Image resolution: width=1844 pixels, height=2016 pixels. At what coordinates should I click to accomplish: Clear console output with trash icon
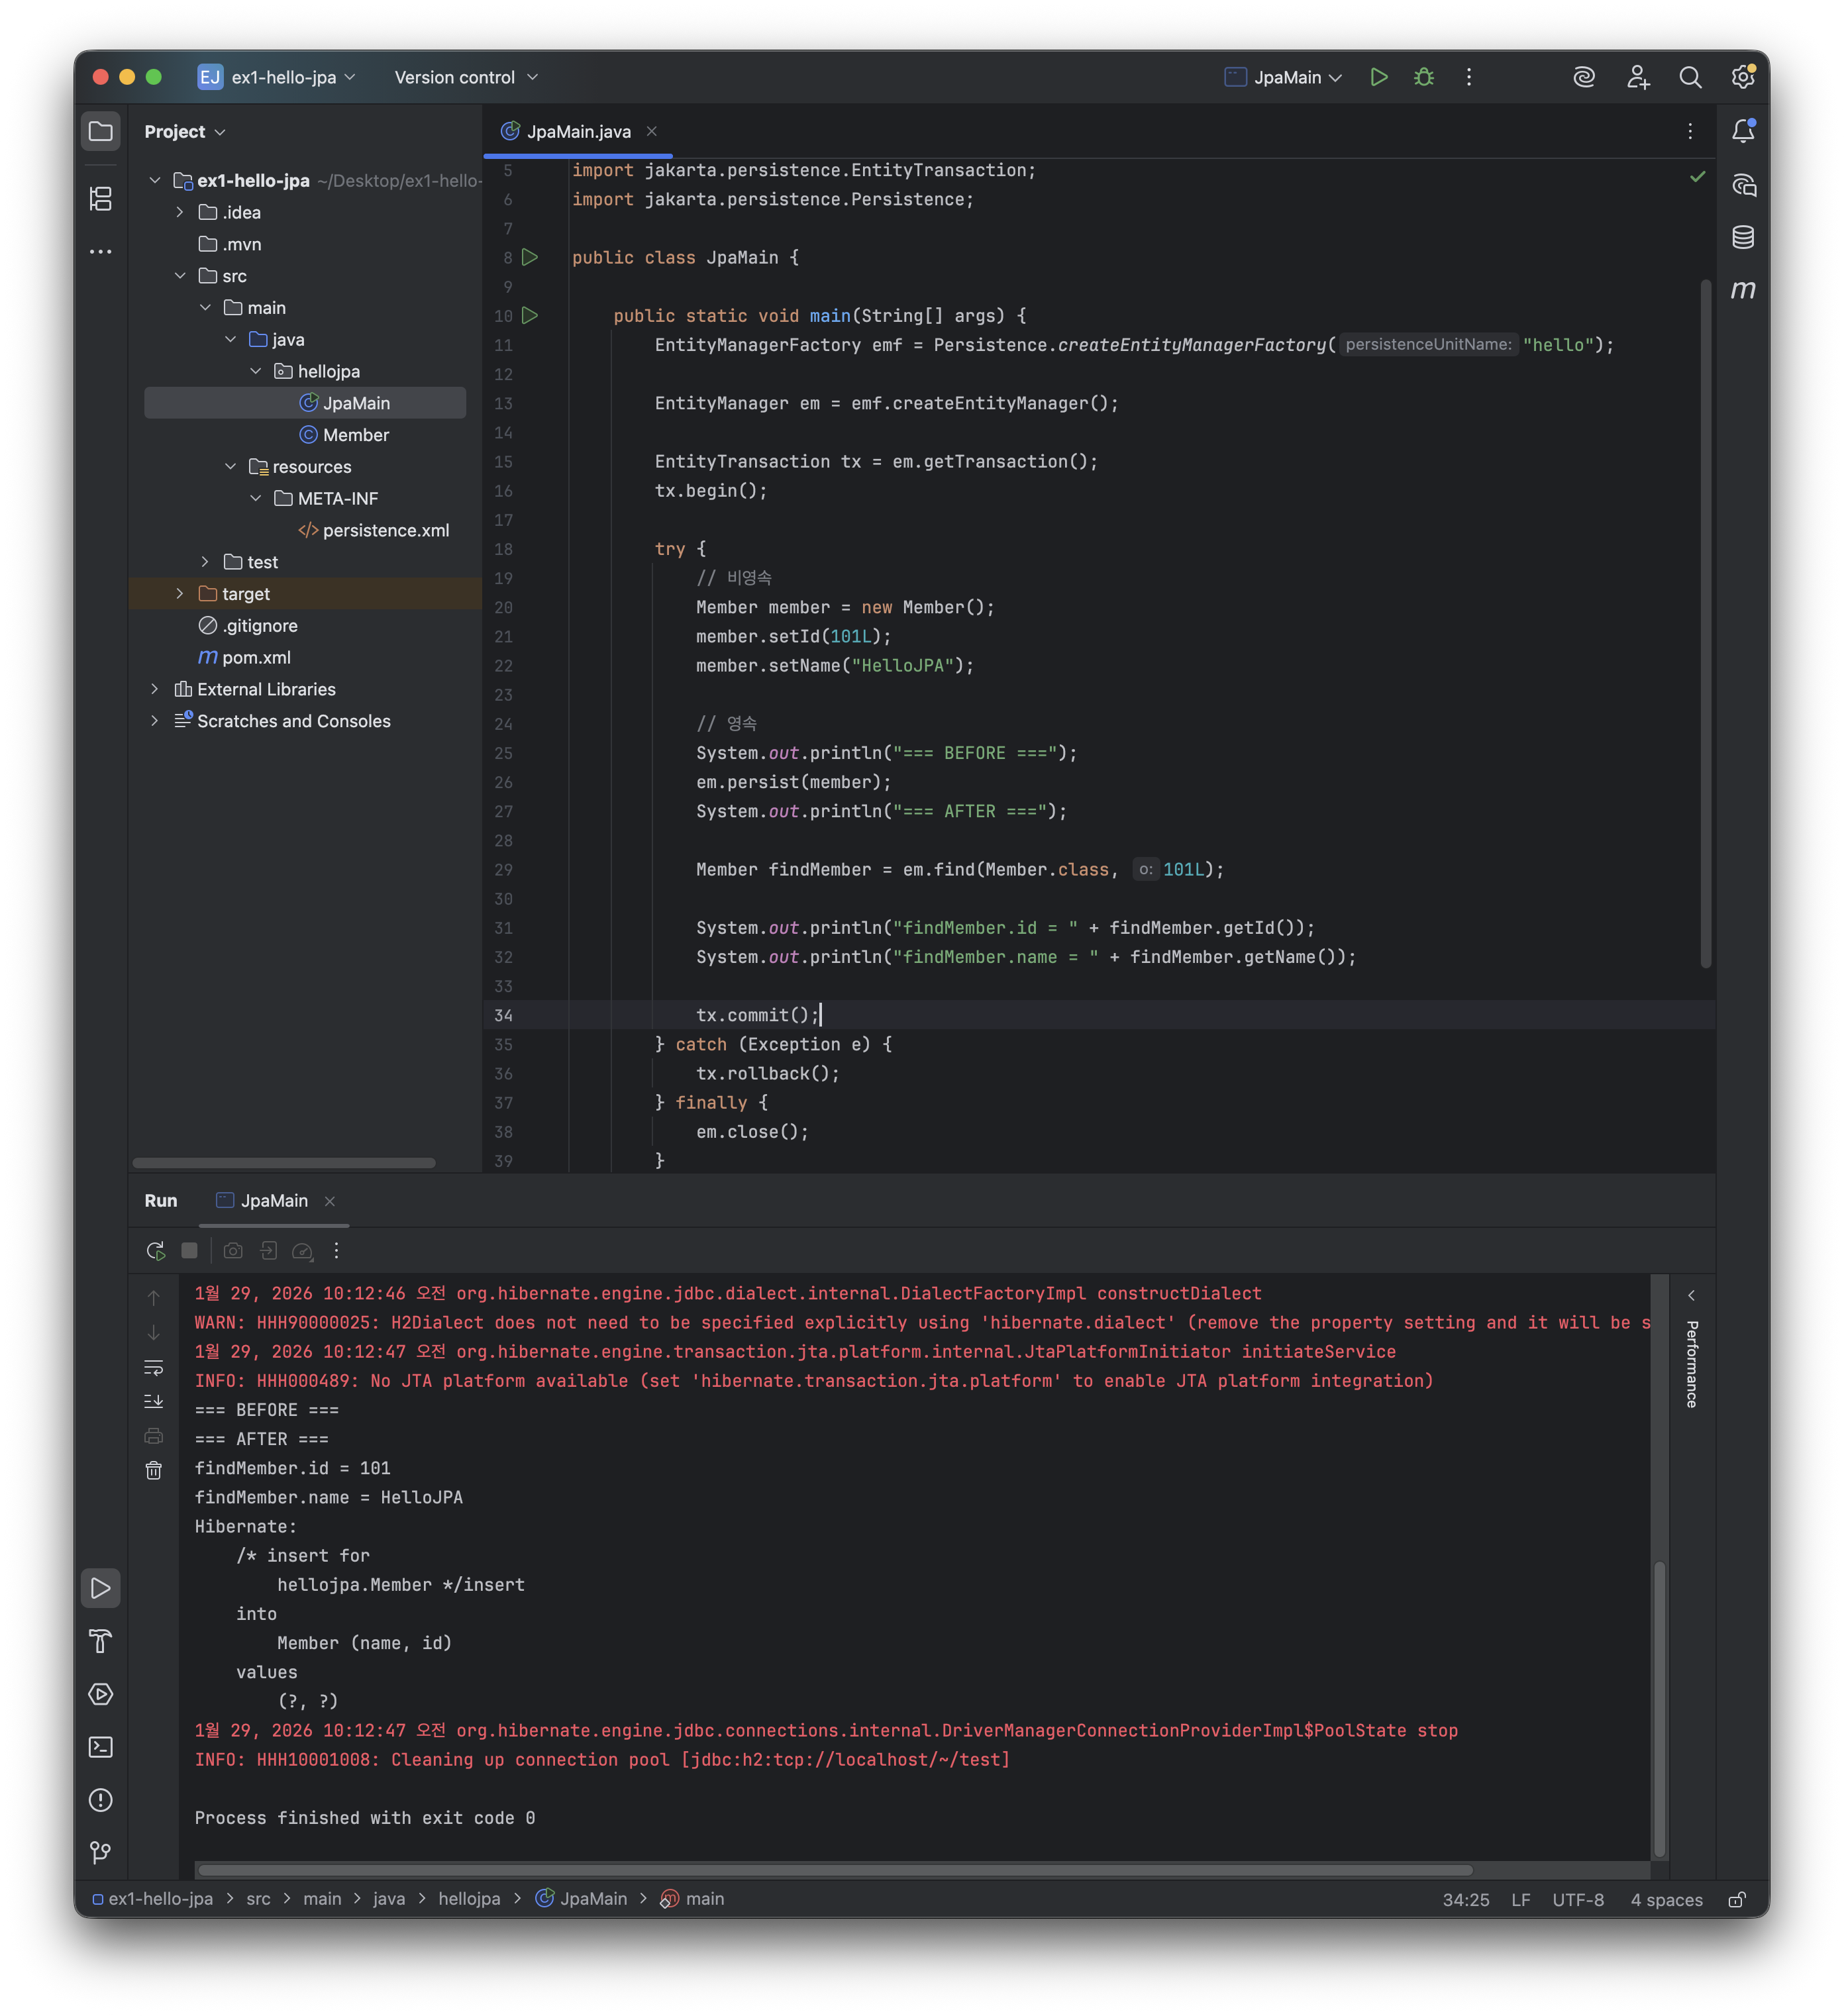pos(153,1470)
